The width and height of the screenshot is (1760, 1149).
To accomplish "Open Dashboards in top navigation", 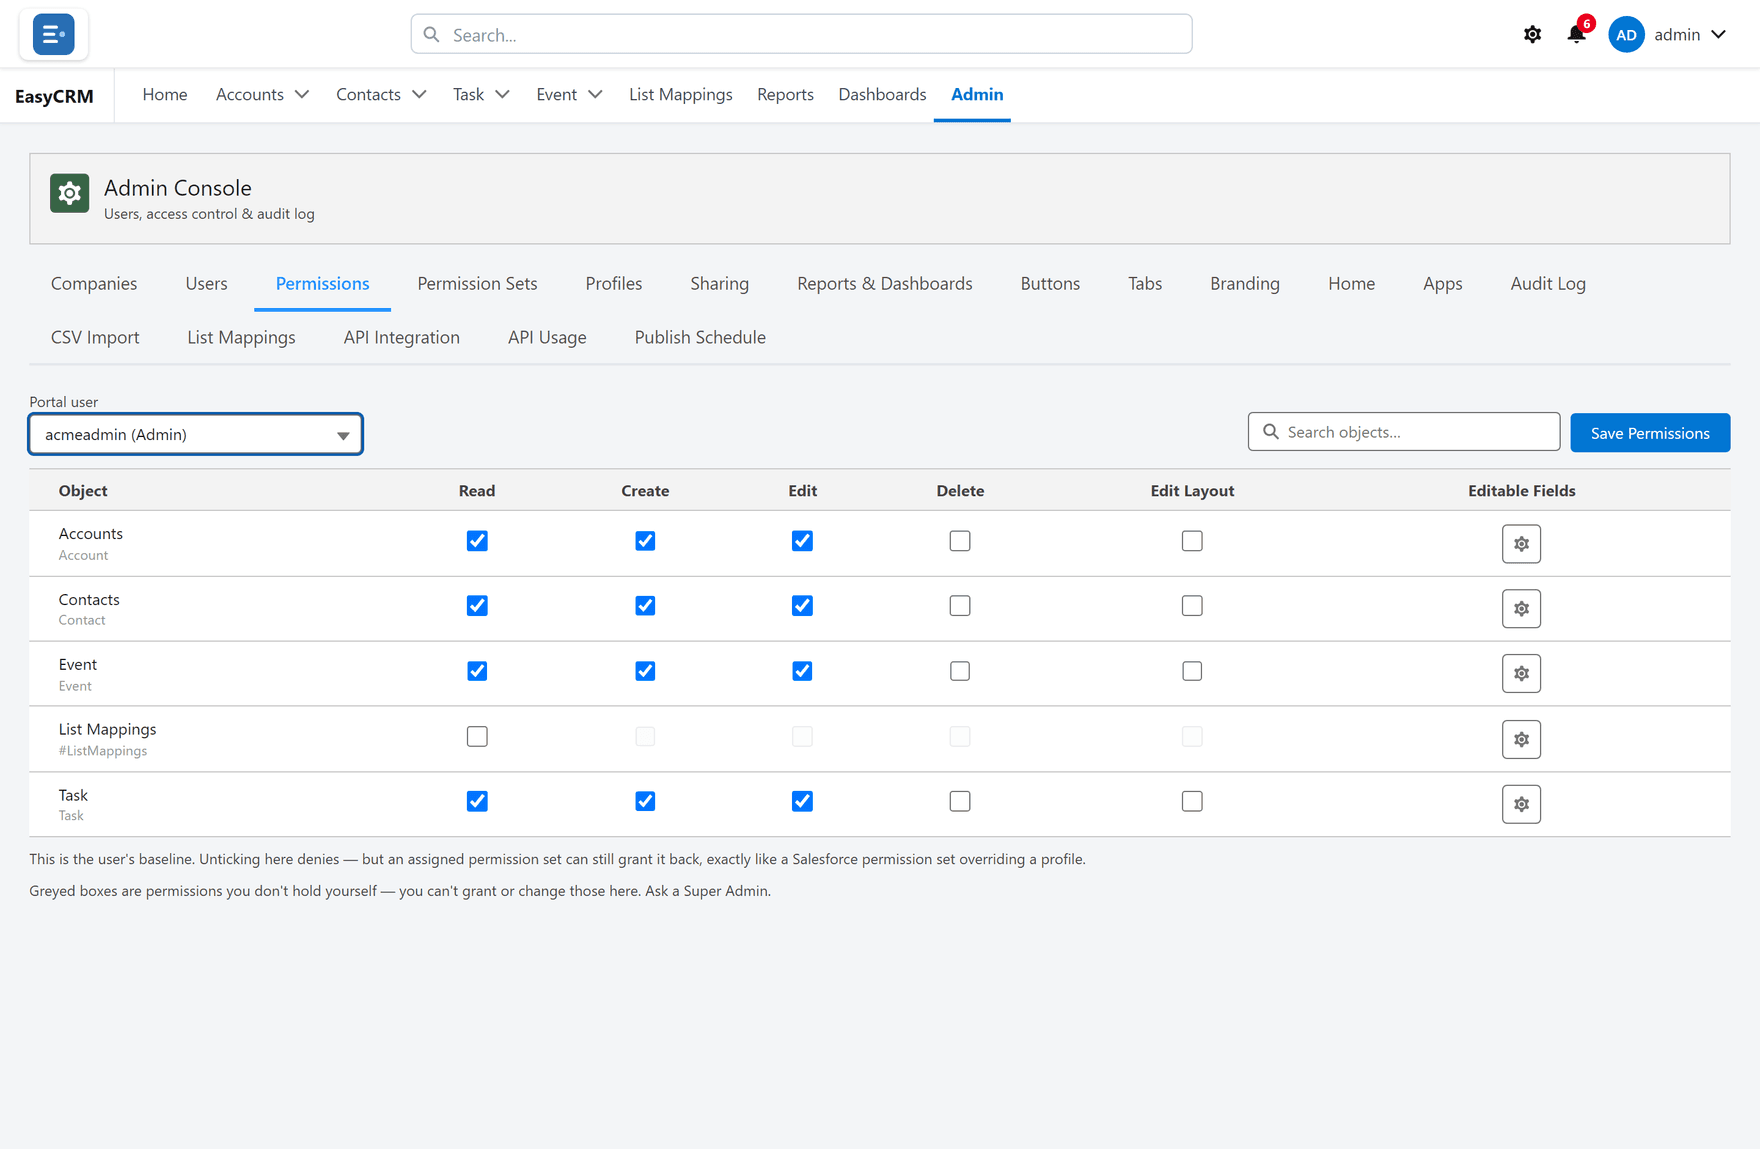I will [x=882, y=95].
